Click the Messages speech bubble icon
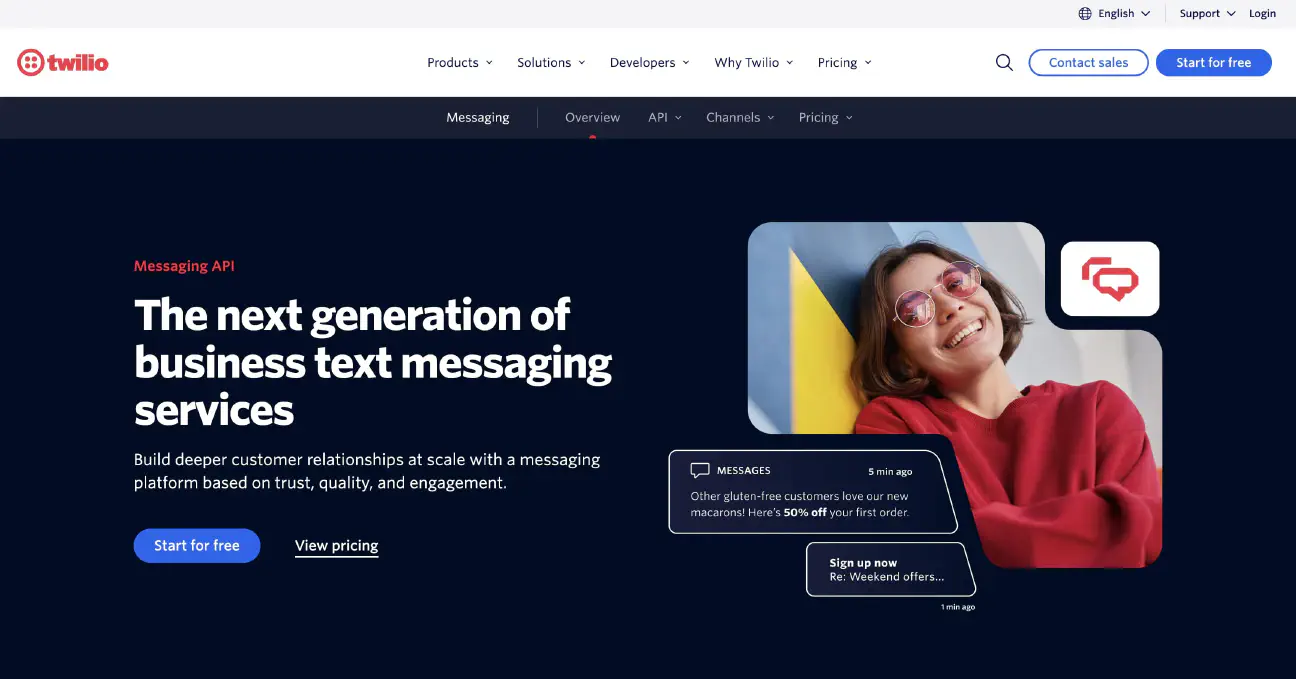This screenshot has height=679, width=1296. (x=700, y=470)
